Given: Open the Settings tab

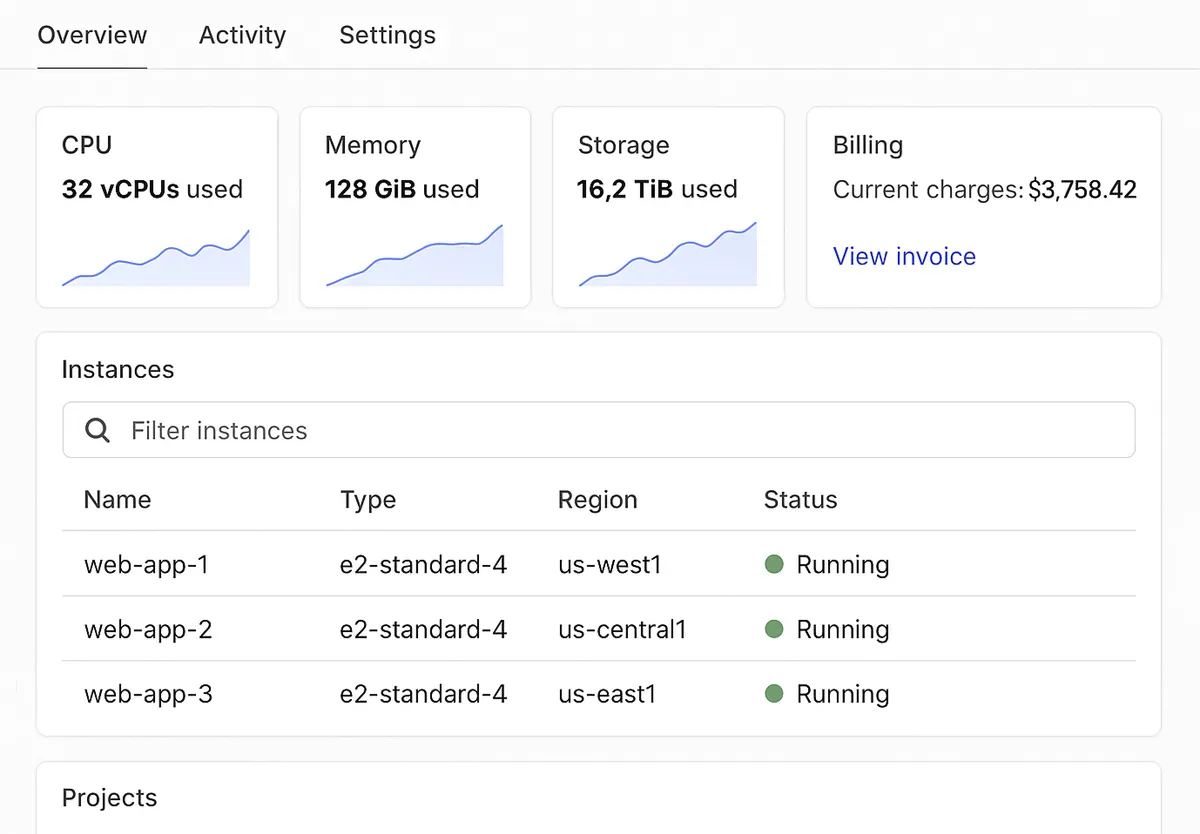Looking at the screenshot, I should pos(387,35).
